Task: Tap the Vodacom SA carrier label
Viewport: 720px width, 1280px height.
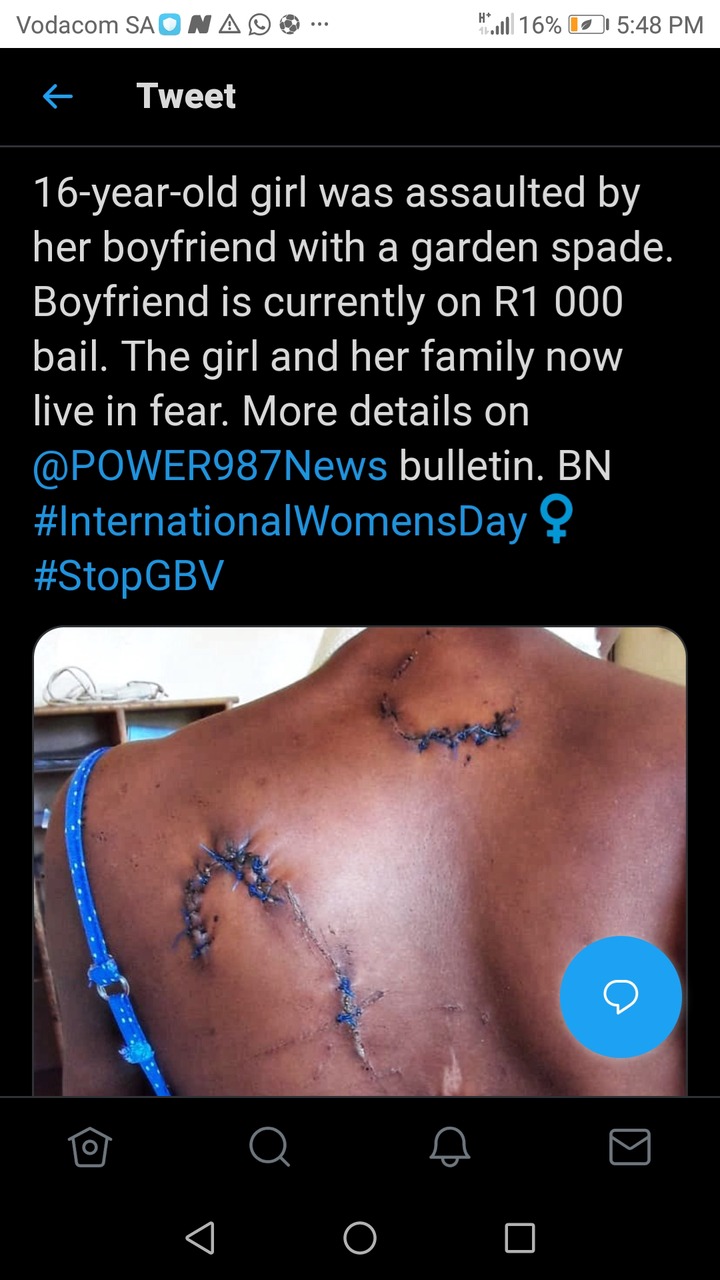Action: pyautogui.click(x=85, y=25)
